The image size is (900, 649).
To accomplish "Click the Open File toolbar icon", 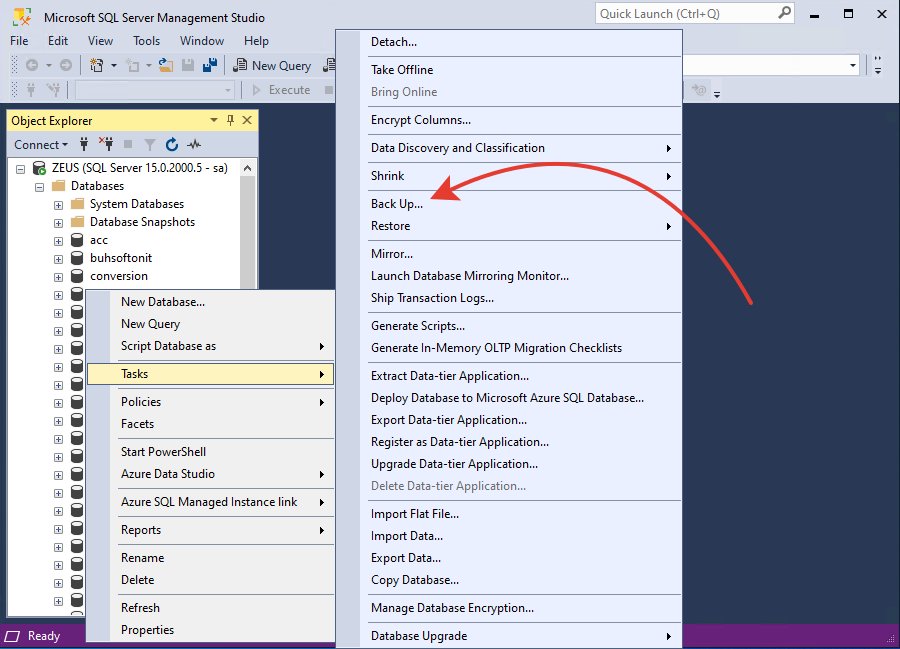I will (x=163, y=65).
